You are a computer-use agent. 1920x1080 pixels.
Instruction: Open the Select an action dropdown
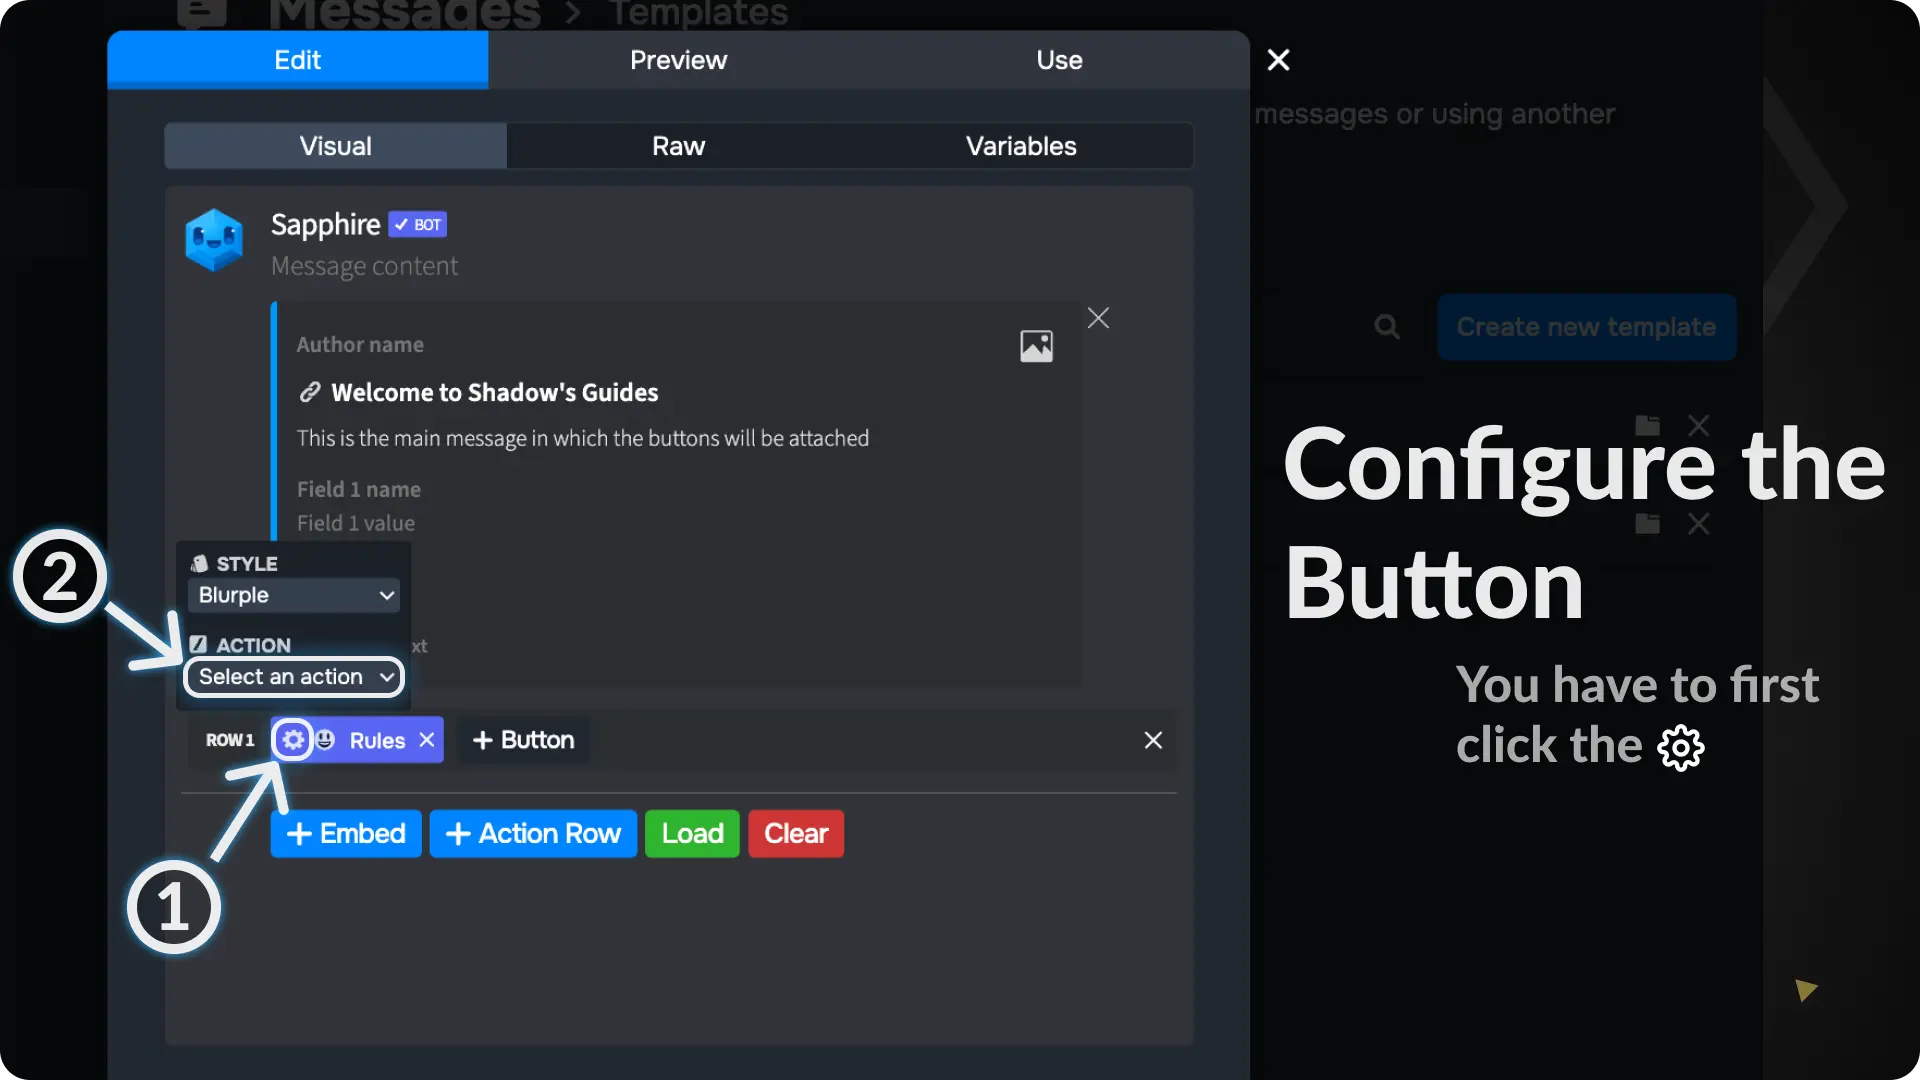pyautogui.click(x=294, y=677)
